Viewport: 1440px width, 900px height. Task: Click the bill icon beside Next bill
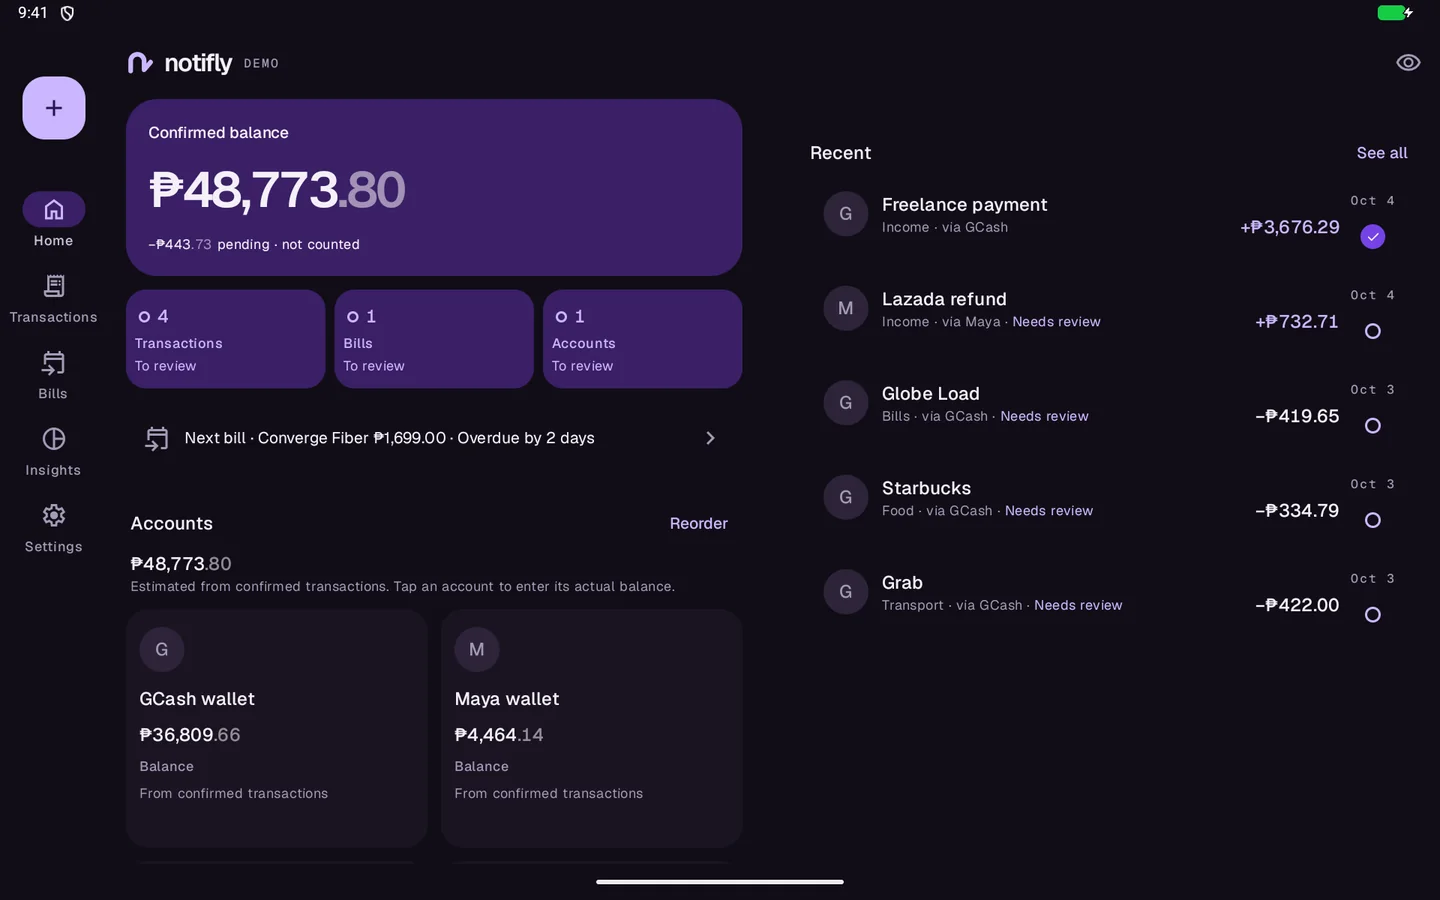click(x=157, y=438)
